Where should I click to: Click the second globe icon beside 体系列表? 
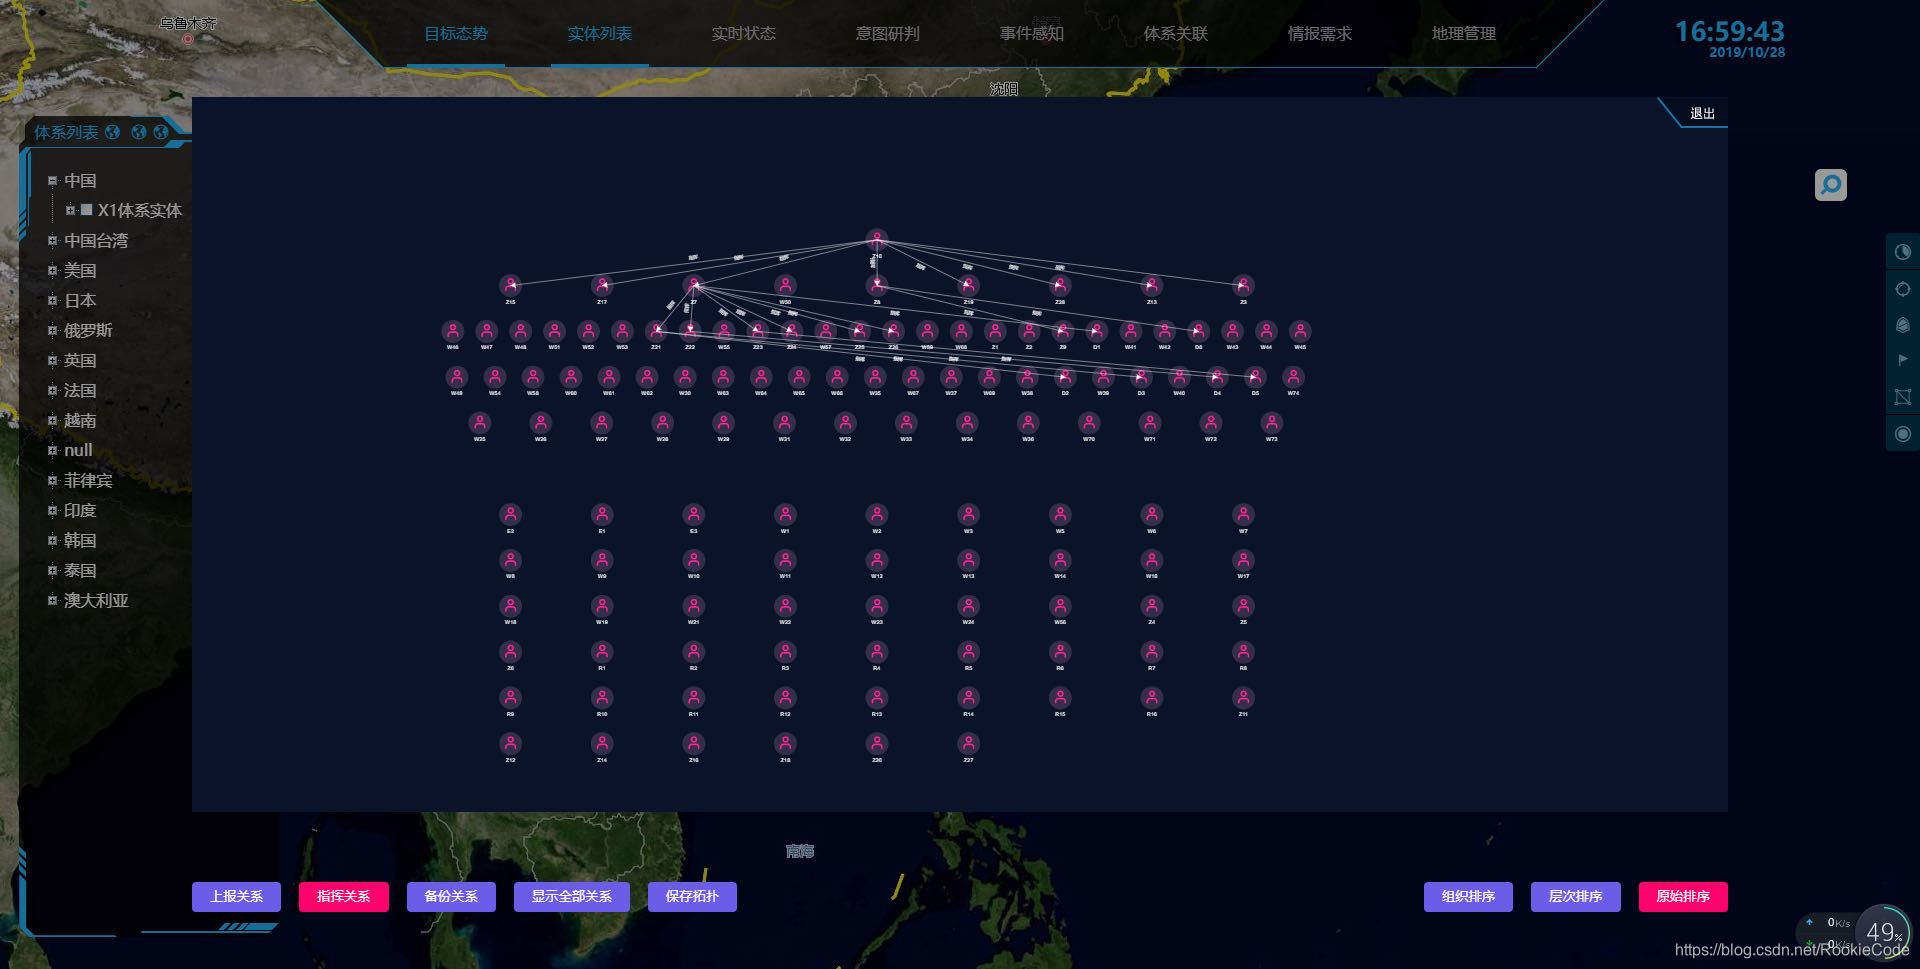tap(139, 132)
